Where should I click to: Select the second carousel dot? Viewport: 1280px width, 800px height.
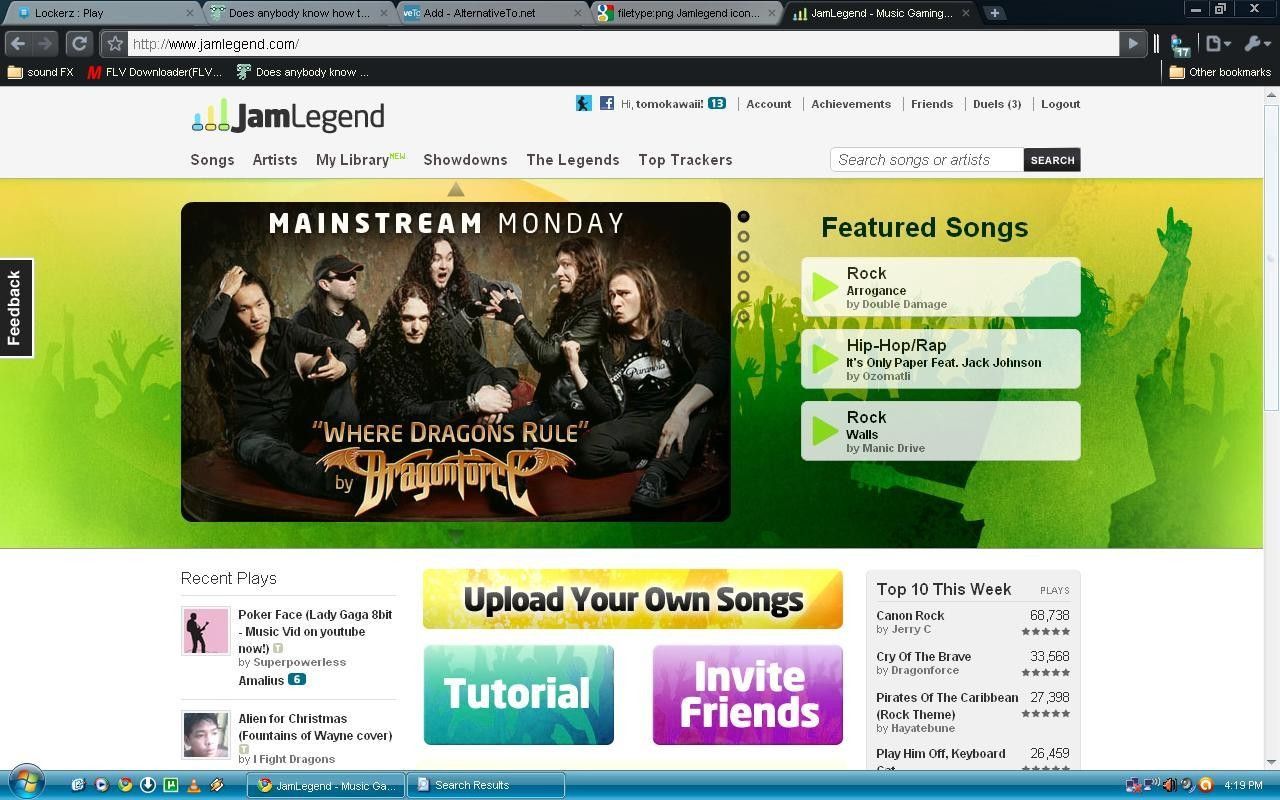tap(744, 236)
